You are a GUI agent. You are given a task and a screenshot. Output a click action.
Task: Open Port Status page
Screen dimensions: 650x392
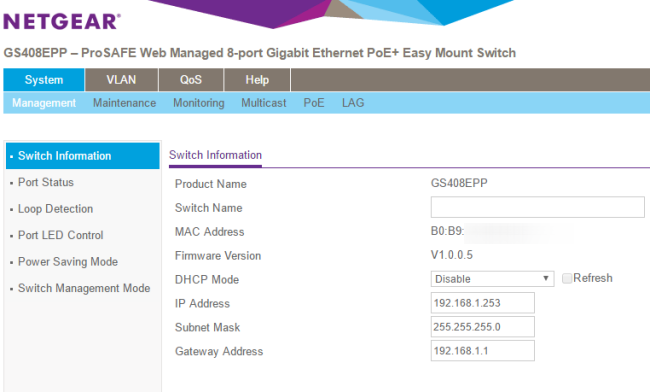pos(46,182)
